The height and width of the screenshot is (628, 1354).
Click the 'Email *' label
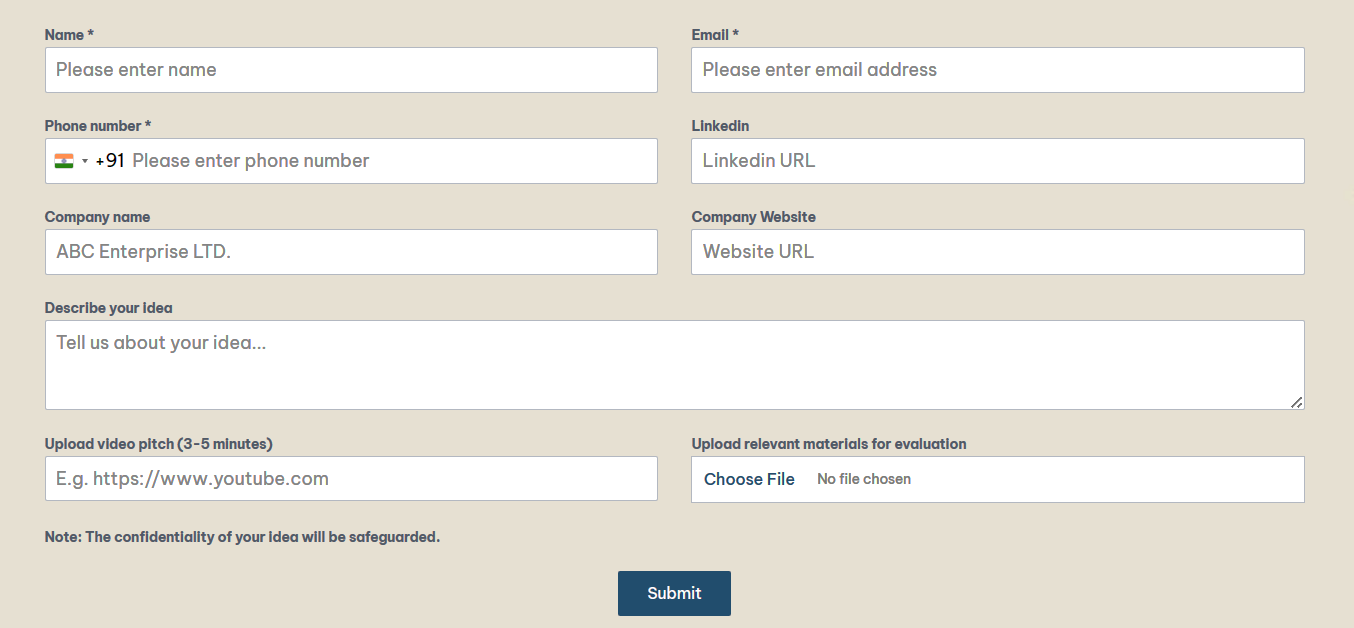click(x=715, y=35)
